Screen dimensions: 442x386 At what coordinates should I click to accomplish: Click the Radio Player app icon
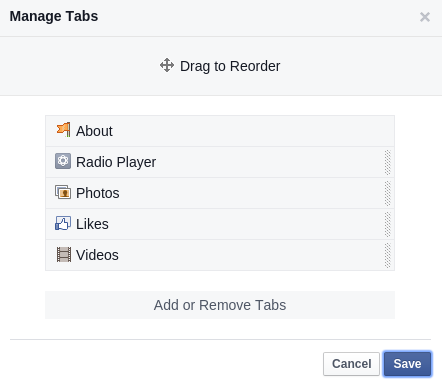point(63,161)
